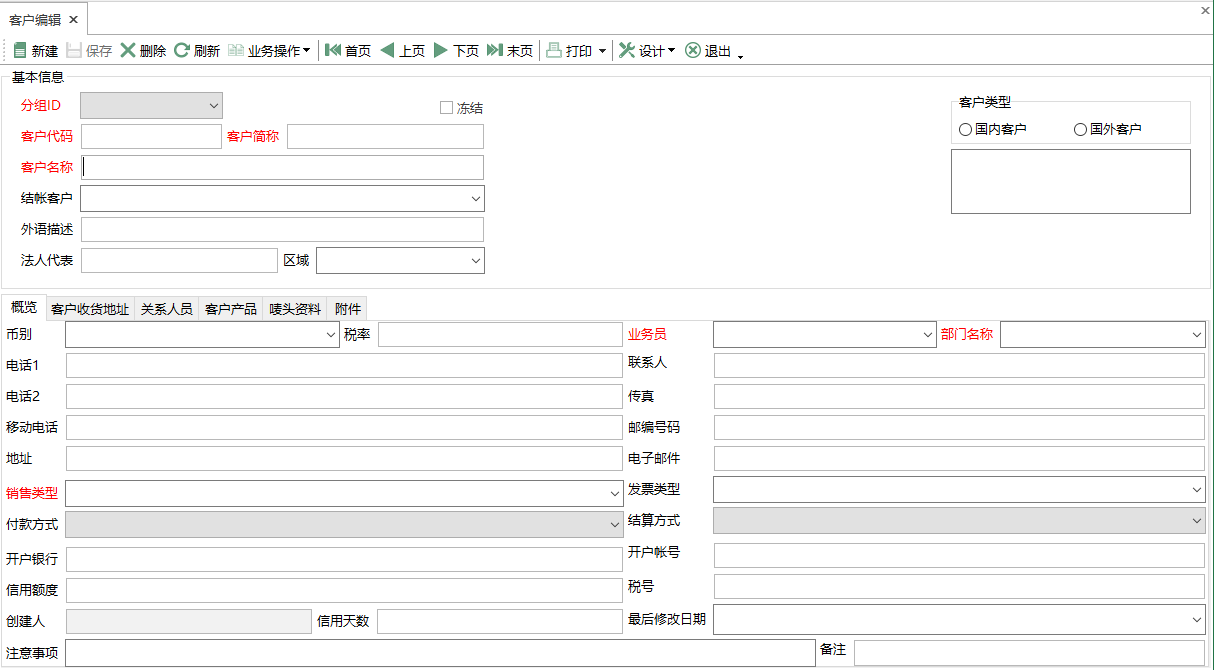The image size is (1214, 670).
Task: Click the 地址 input field
Action: coord(345,458)
